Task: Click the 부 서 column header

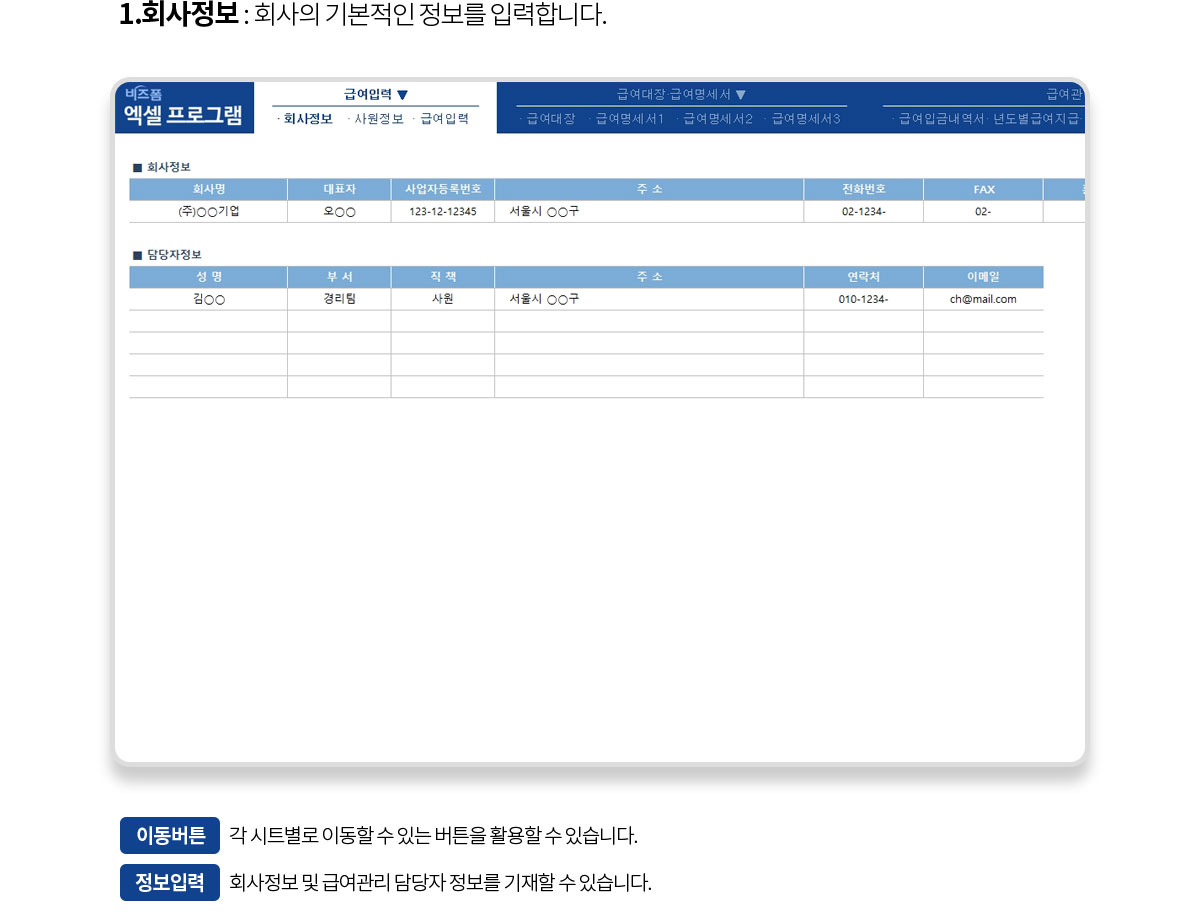Action: [339, 277]
